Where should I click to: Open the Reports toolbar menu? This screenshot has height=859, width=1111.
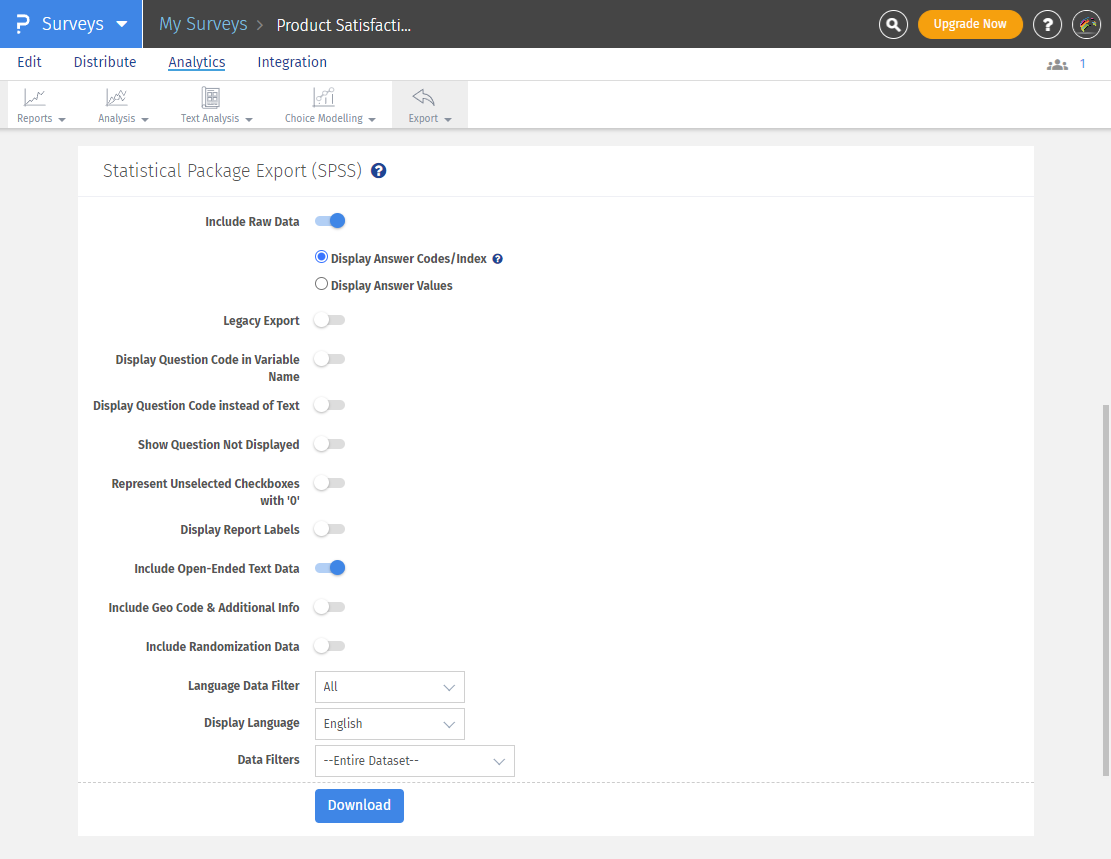click(35, 104)
